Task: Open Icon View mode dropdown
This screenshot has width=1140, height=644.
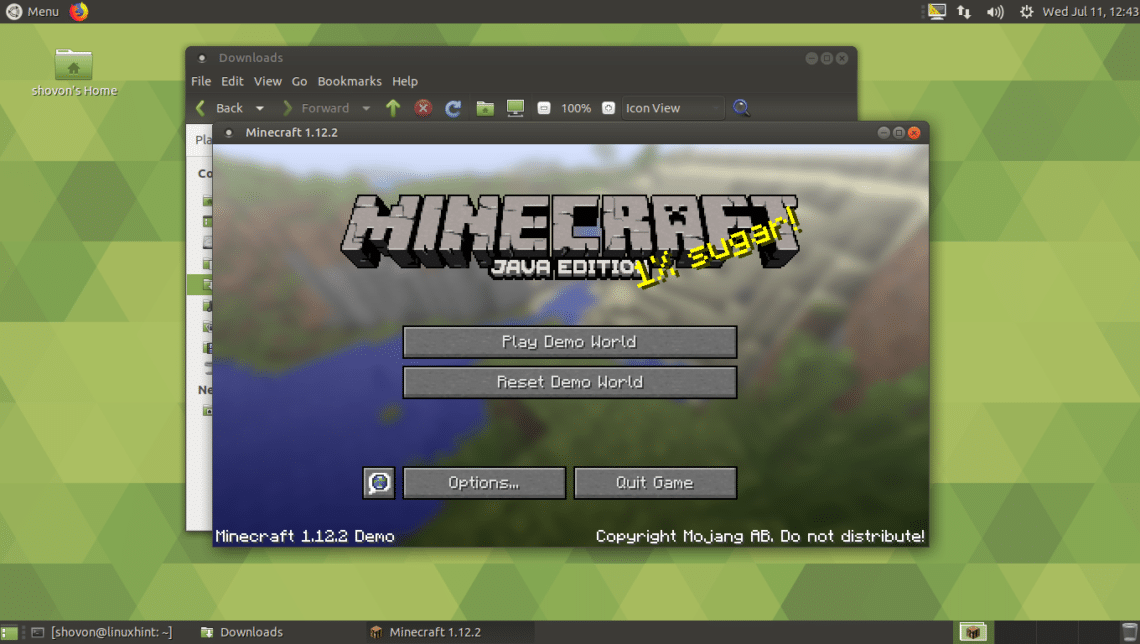Action: (x=673, y=108)
